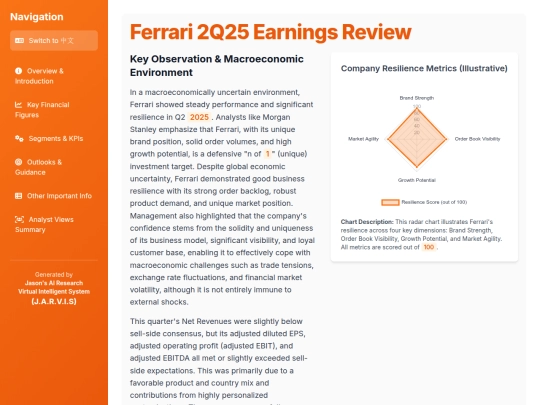The image size is (540, 405).
Task: Click the Key Observation & Macroeconomic Environment heading
Action: coord(217,65)
